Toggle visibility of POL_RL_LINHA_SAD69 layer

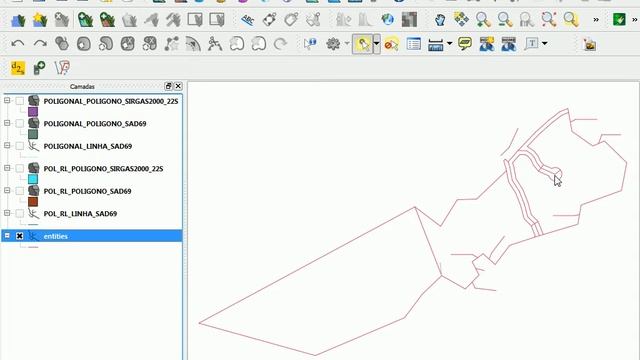click(20, 213)
